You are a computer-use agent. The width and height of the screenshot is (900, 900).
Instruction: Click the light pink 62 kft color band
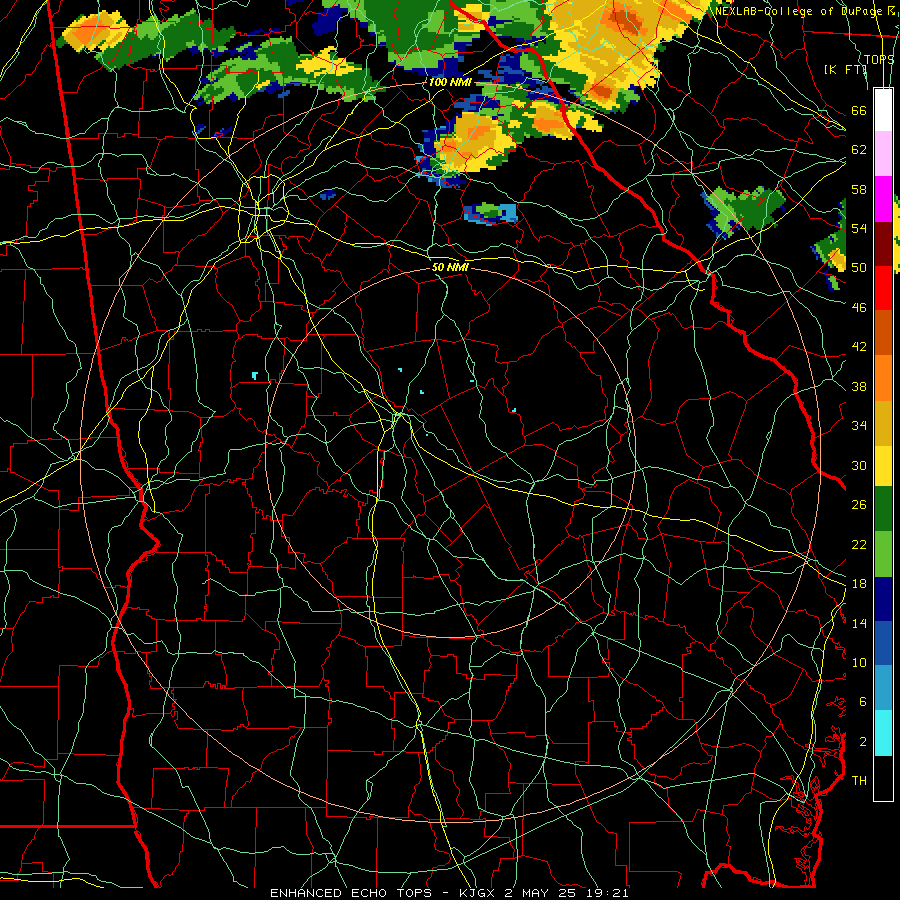(883, 154)
